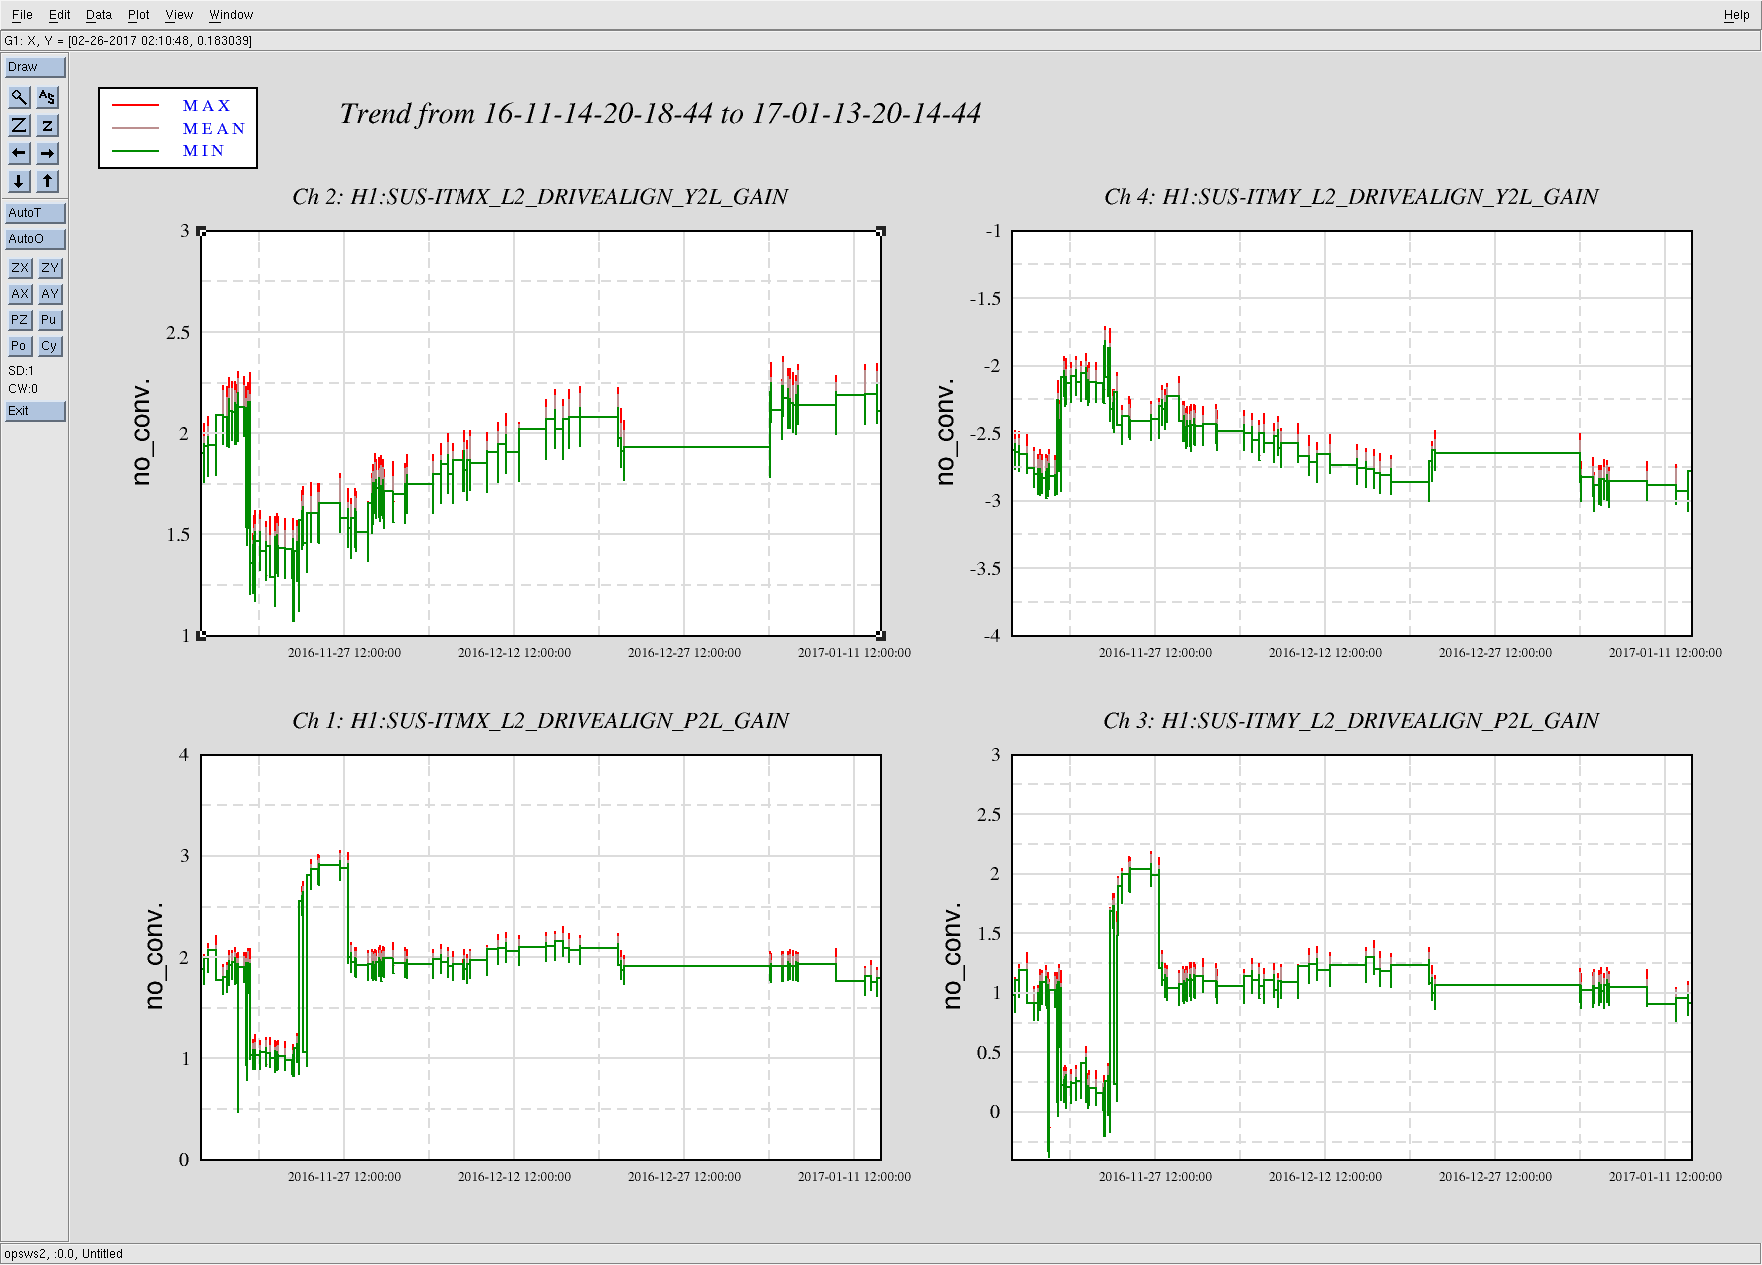The width and height of the screenshot is (1762, 1265).
Task: Click the top-left selection handle of Ch 2 graph
Action: pos(202,232)
